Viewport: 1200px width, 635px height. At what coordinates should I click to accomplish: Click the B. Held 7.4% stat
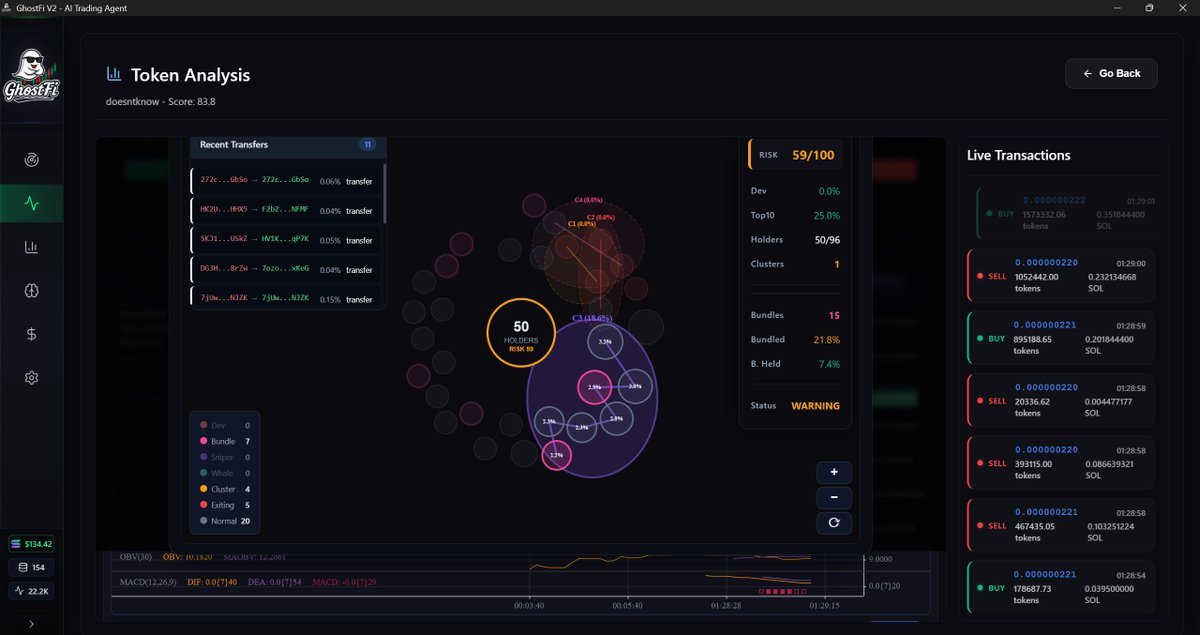pos(795,364)
